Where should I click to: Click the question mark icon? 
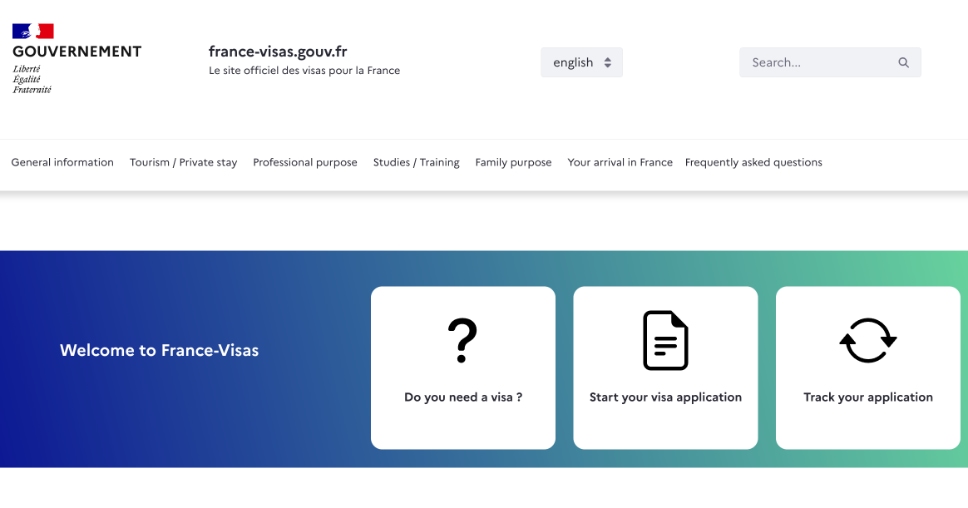462,340
